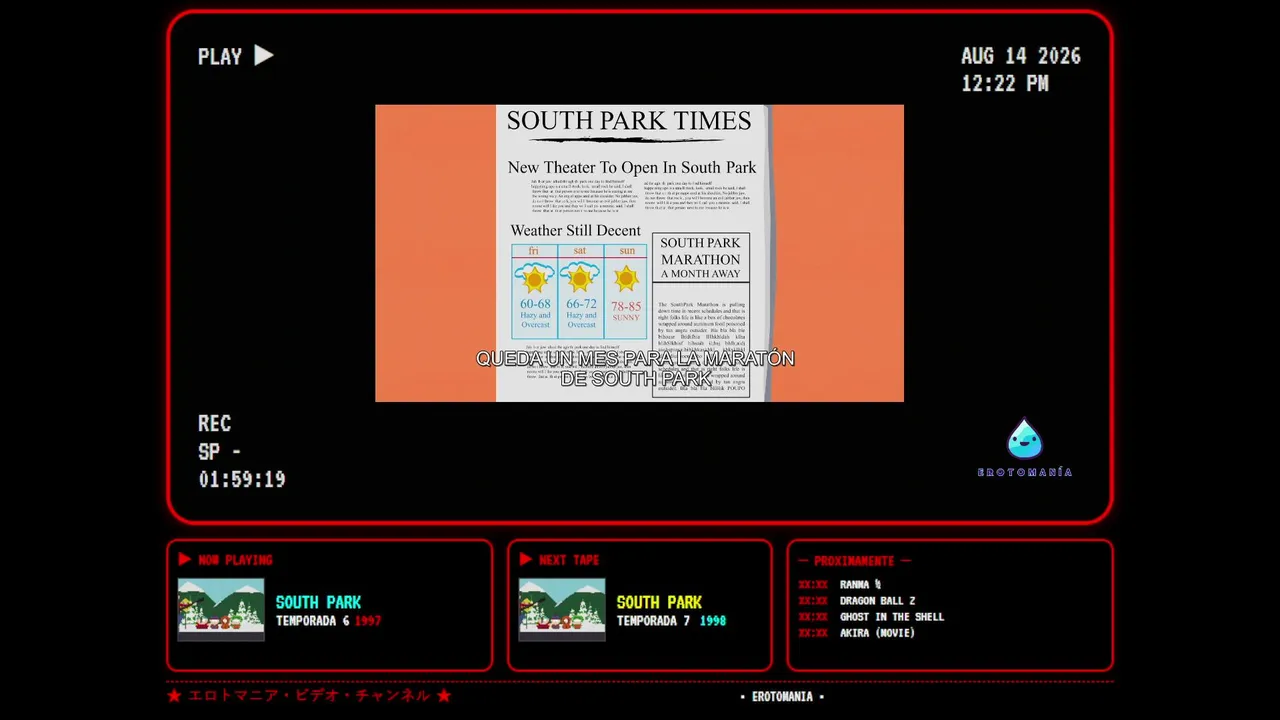Click the Sunday sunny weather icon
The width and height of the screenshot is (1280, 720).
click(x=627, y=278)
